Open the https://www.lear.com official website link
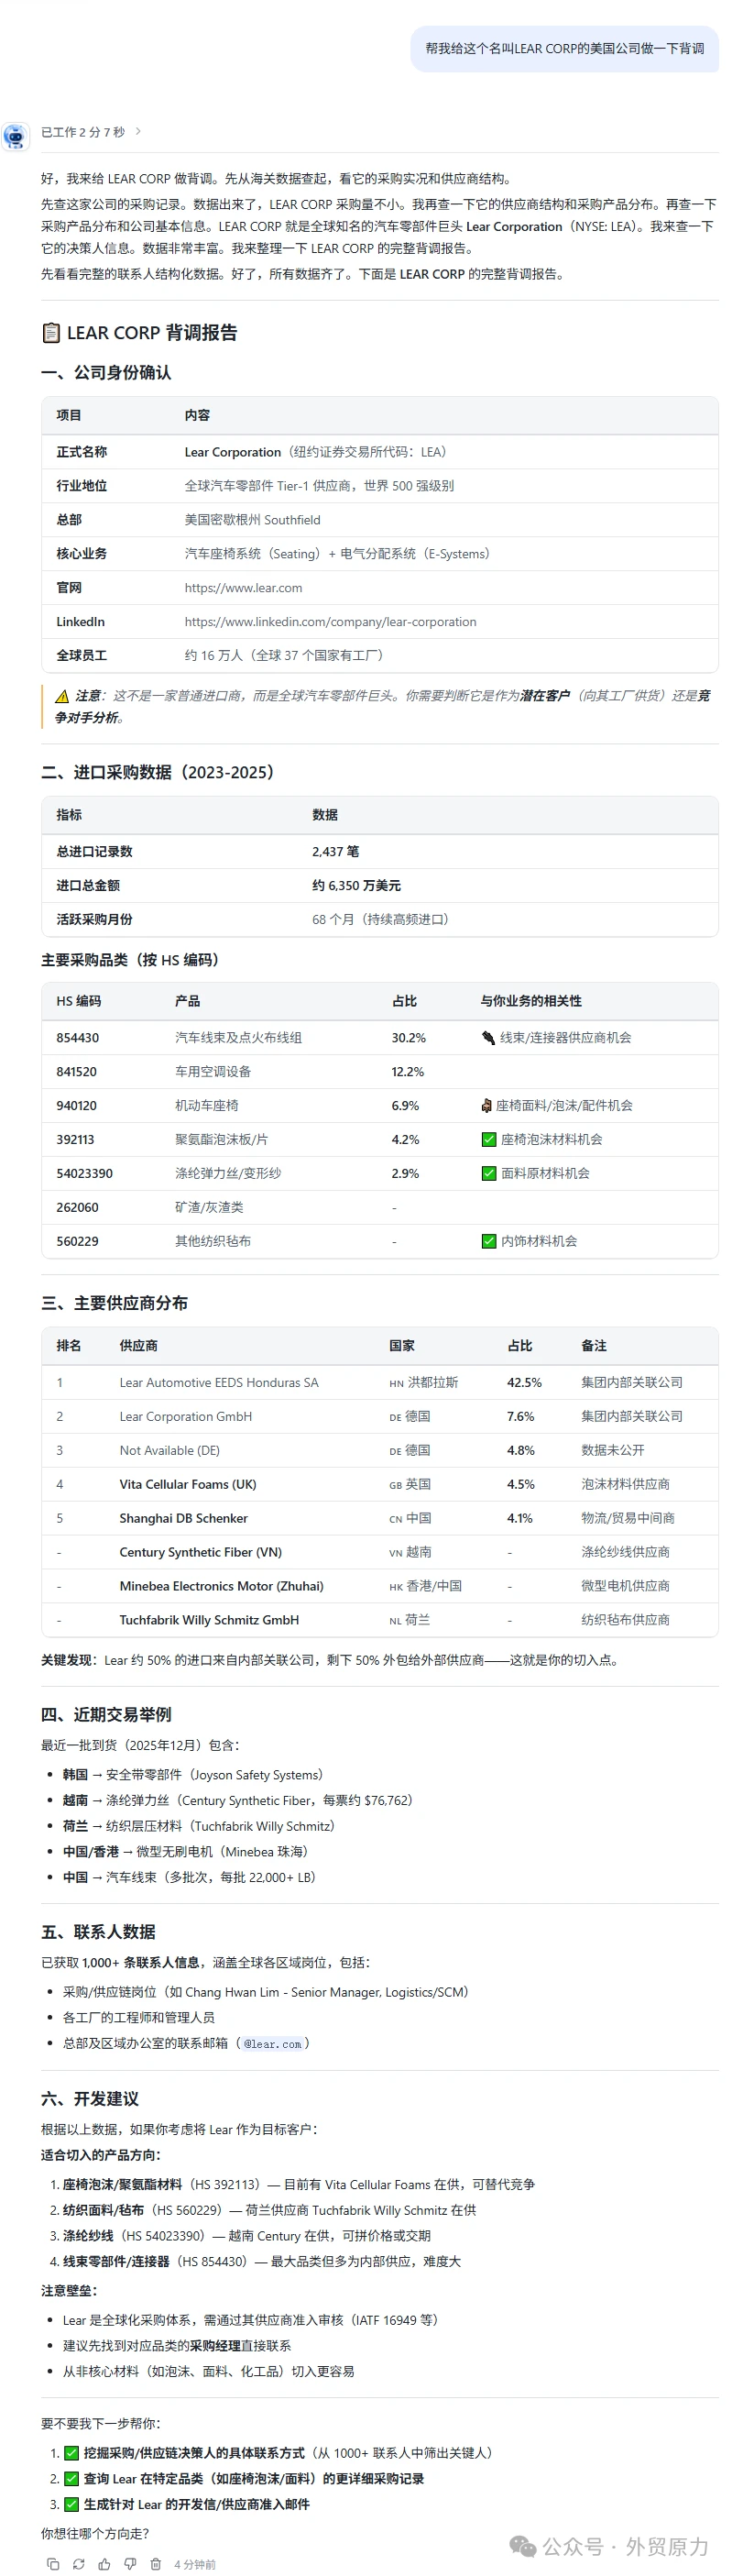The image size is (732, 2576). tap(243, 588)
